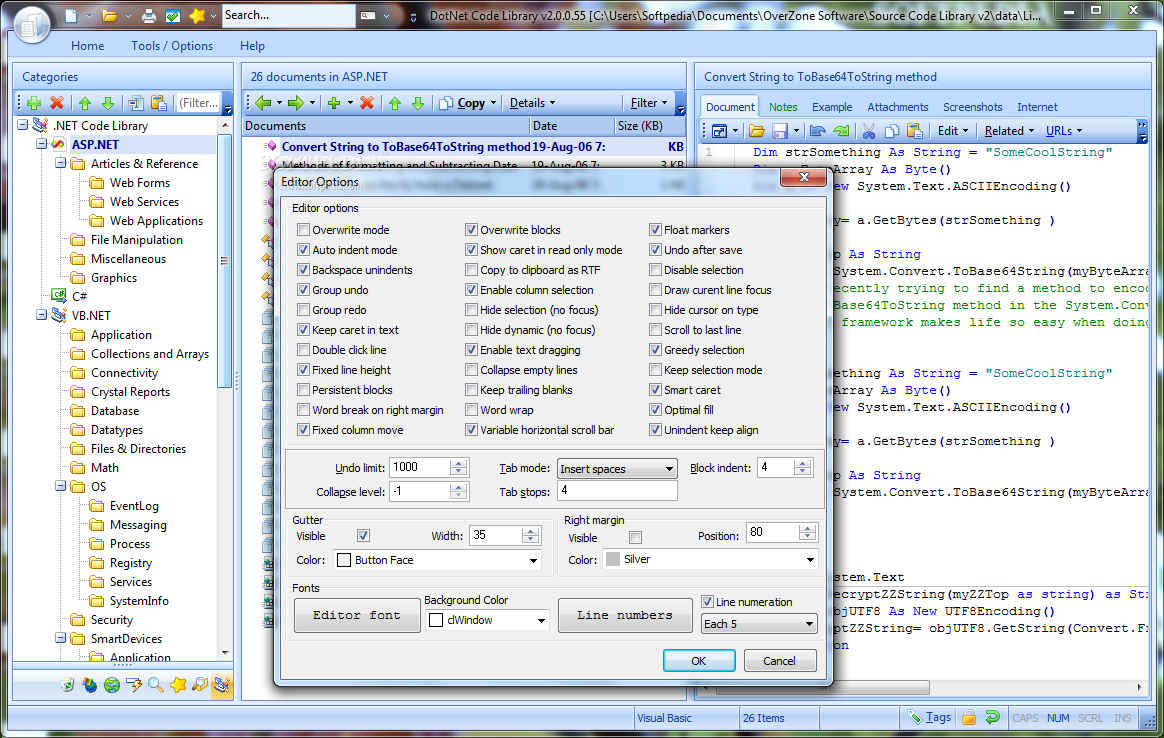
Task: Confirm Editor Options with OK
Action: point(699,661)
